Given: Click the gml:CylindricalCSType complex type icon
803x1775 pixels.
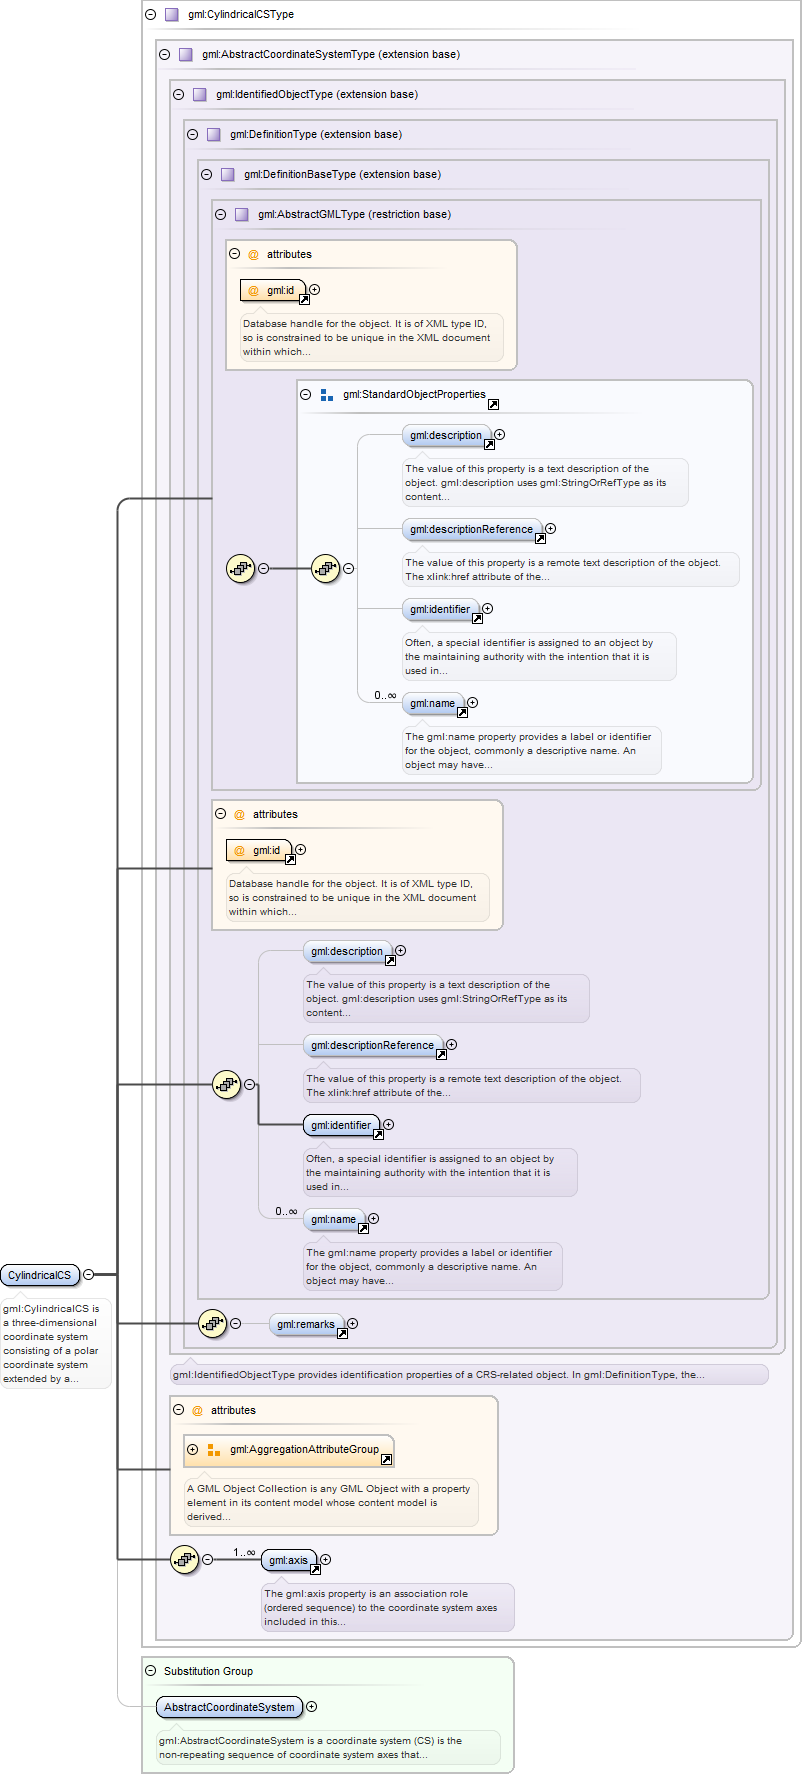Looking at the screenshot, I should click(x=171, y=15).
